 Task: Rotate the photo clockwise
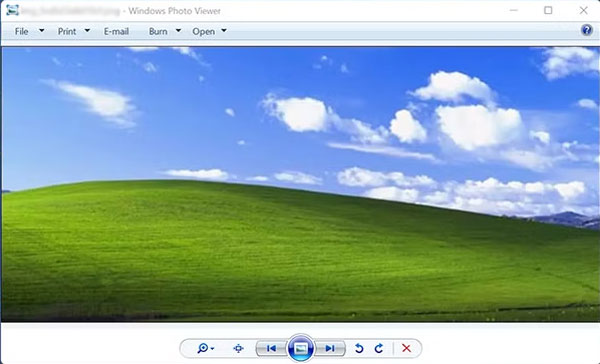[x=379, y=348]
